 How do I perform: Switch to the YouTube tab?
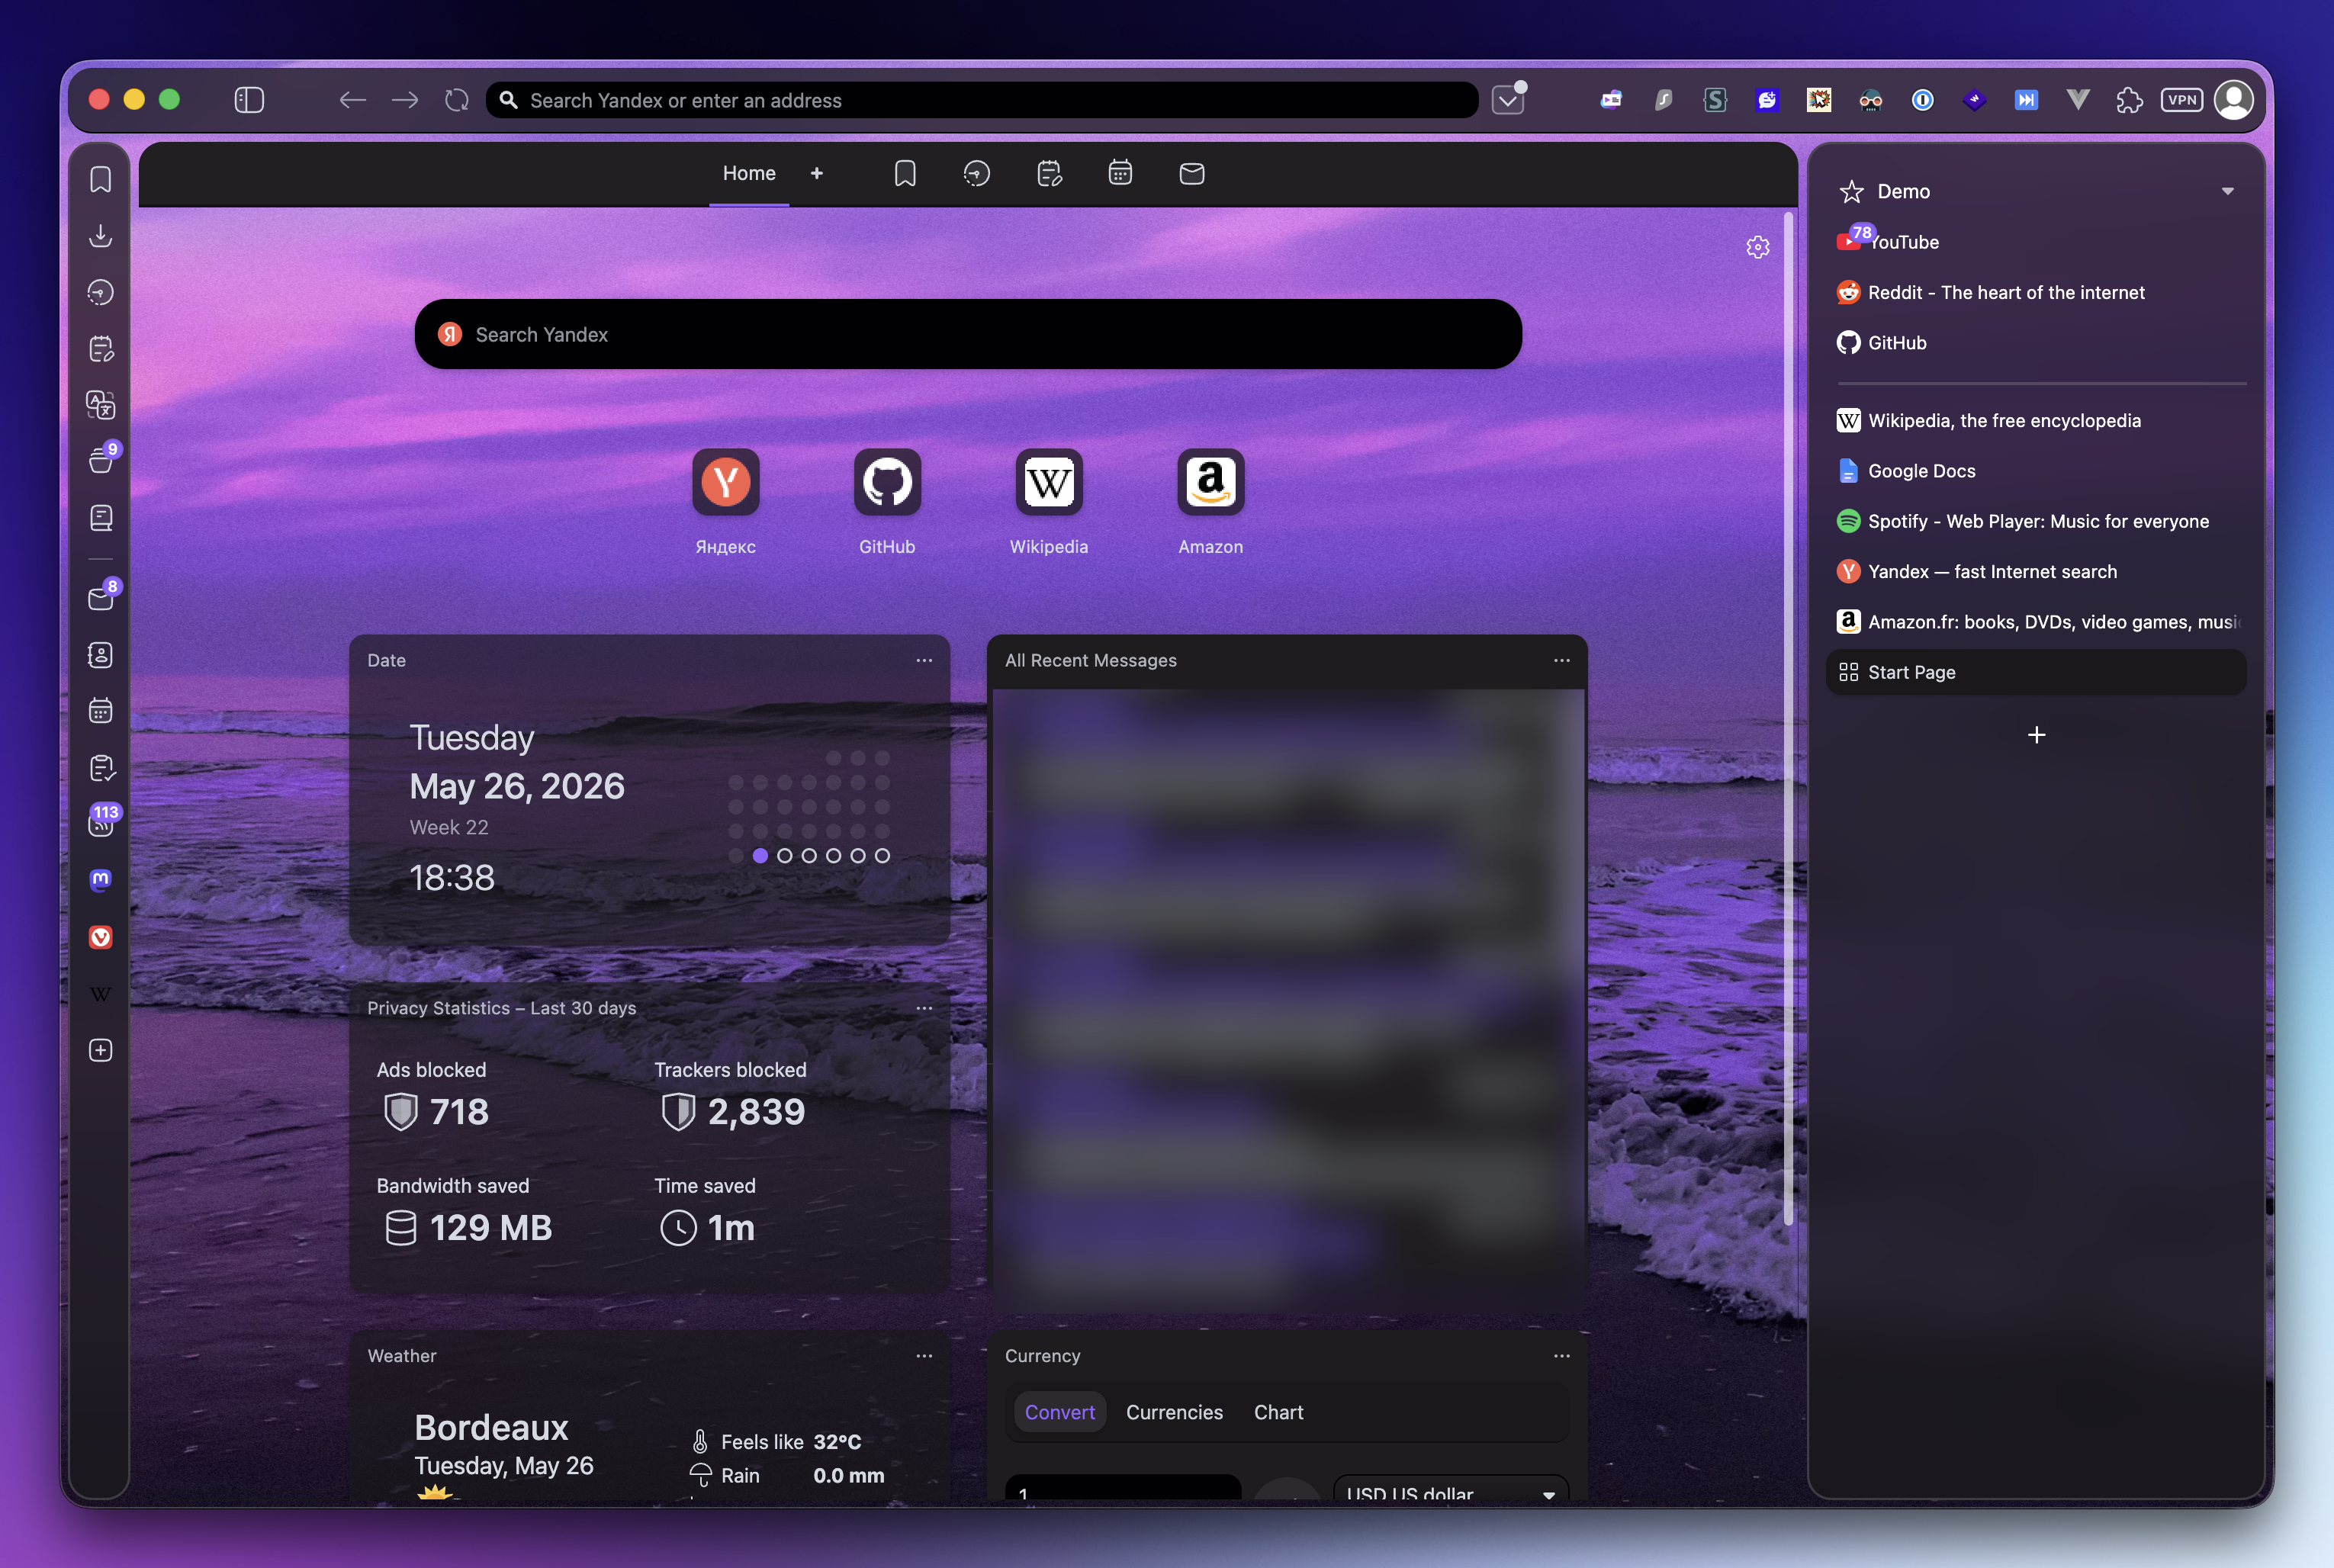click(2036, 242)
